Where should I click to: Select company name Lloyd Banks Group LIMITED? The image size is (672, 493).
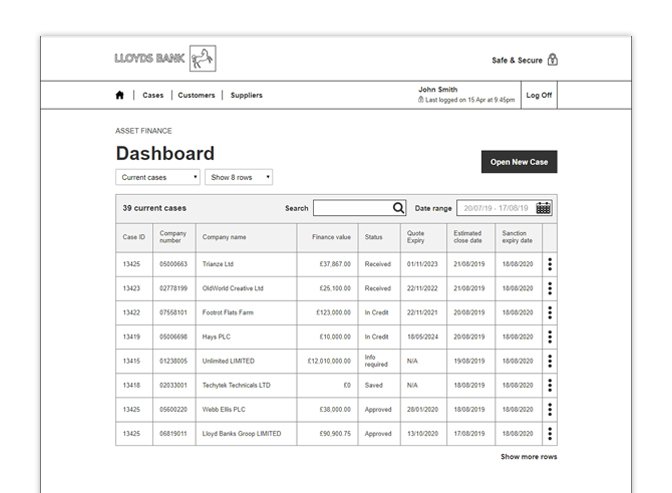[x=242, y=434]
